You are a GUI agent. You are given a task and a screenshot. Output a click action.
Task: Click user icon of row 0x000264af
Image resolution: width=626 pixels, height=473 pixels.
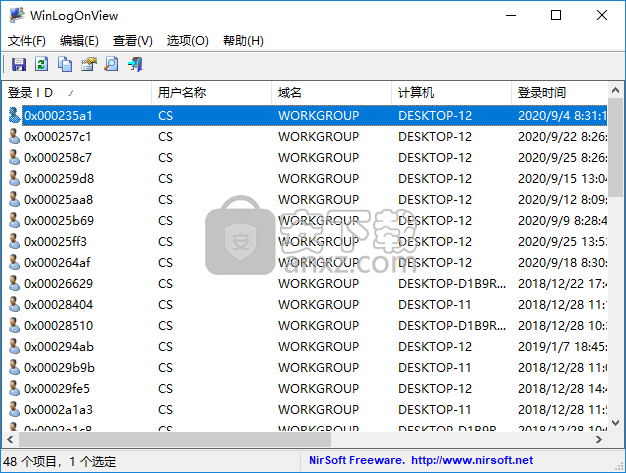click(x=14, y=263)
